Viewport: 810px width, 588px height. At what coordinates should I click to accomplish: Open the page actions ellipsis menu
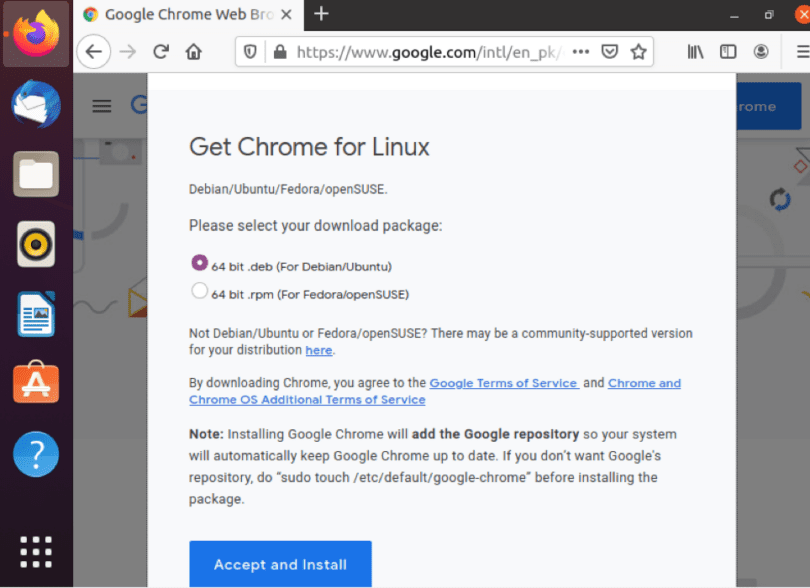coord(580,51)
